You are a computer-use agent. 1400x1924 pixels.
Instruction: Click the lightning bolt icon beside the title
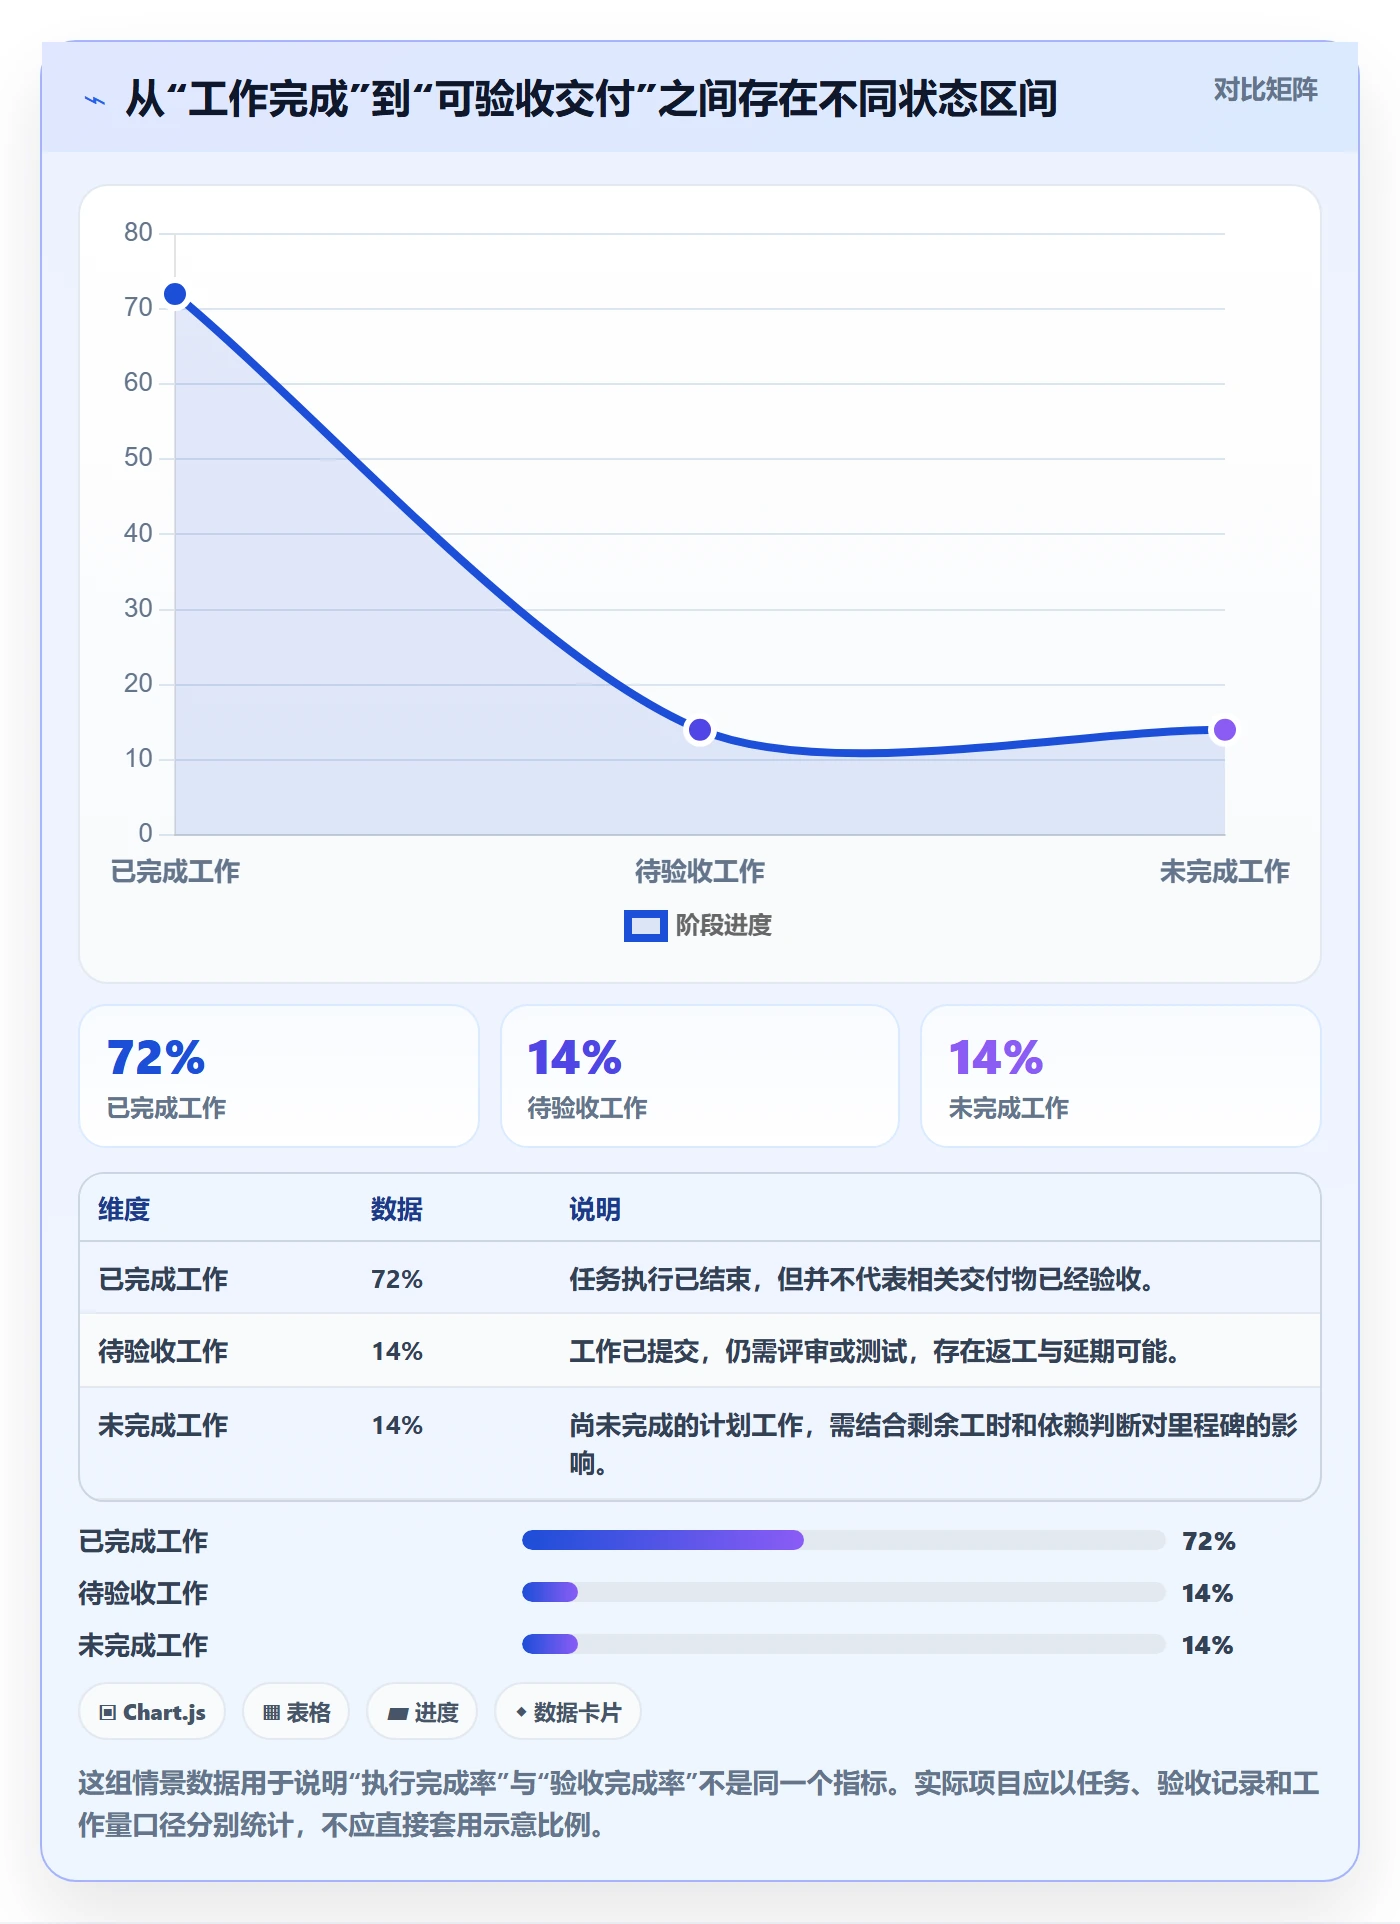95,100
